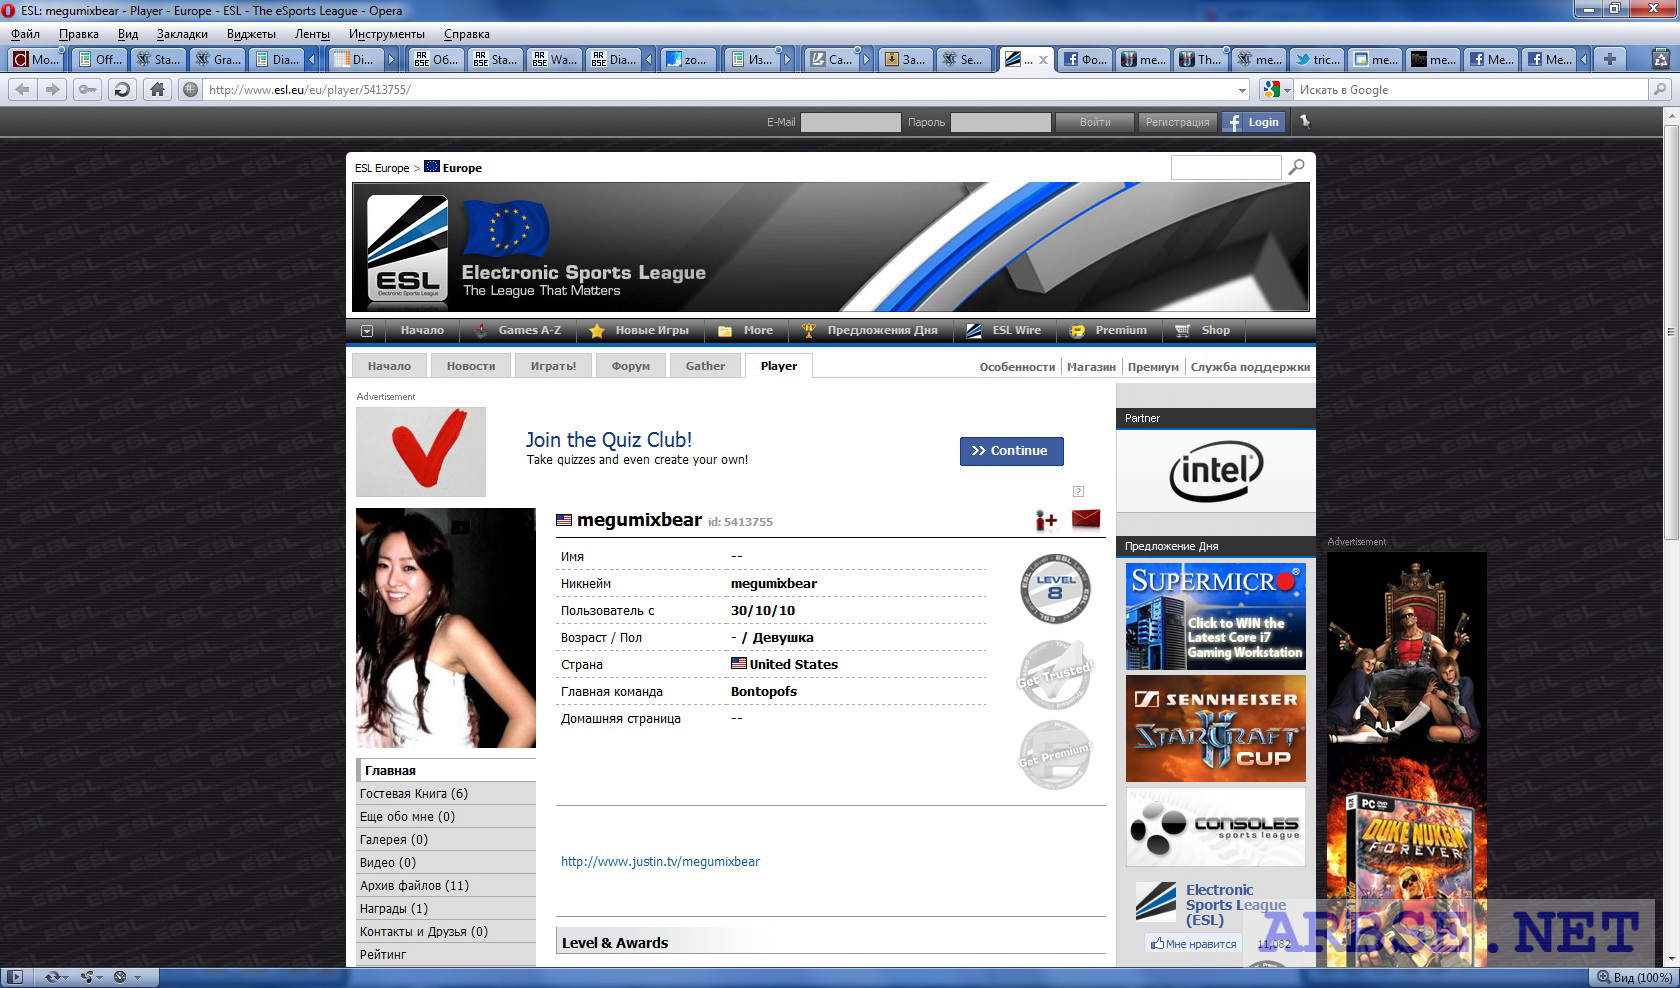Viewport: 1680px width, 988px height.
Task: Go to the browser home icon
Action: coord(157,90)
